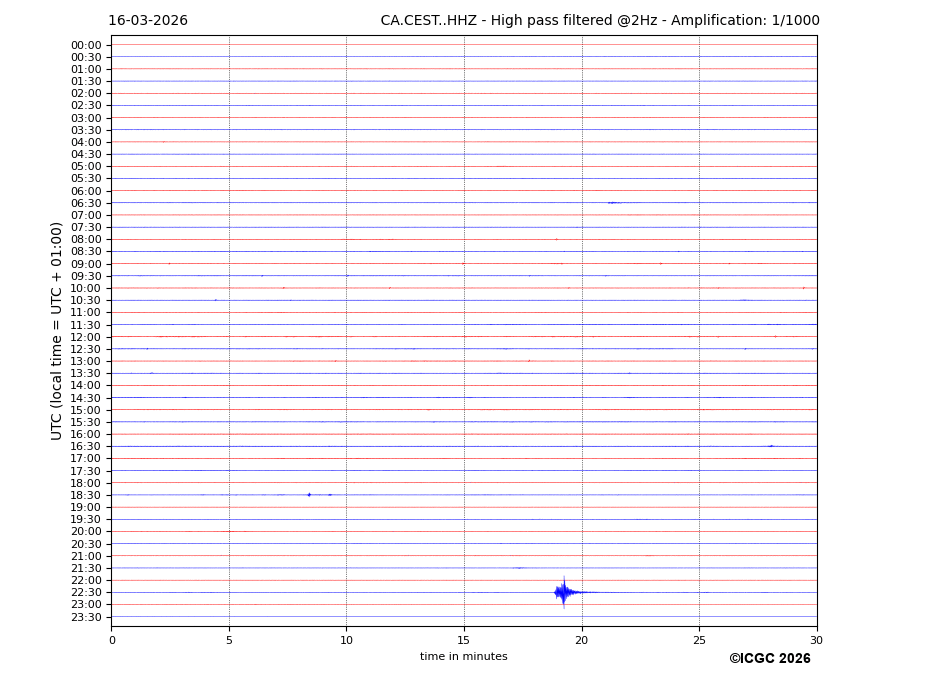Click the 09:00 time label on the left axis
Image resolution: width=927 pixels, height=696 pixels.
point(86,264)
